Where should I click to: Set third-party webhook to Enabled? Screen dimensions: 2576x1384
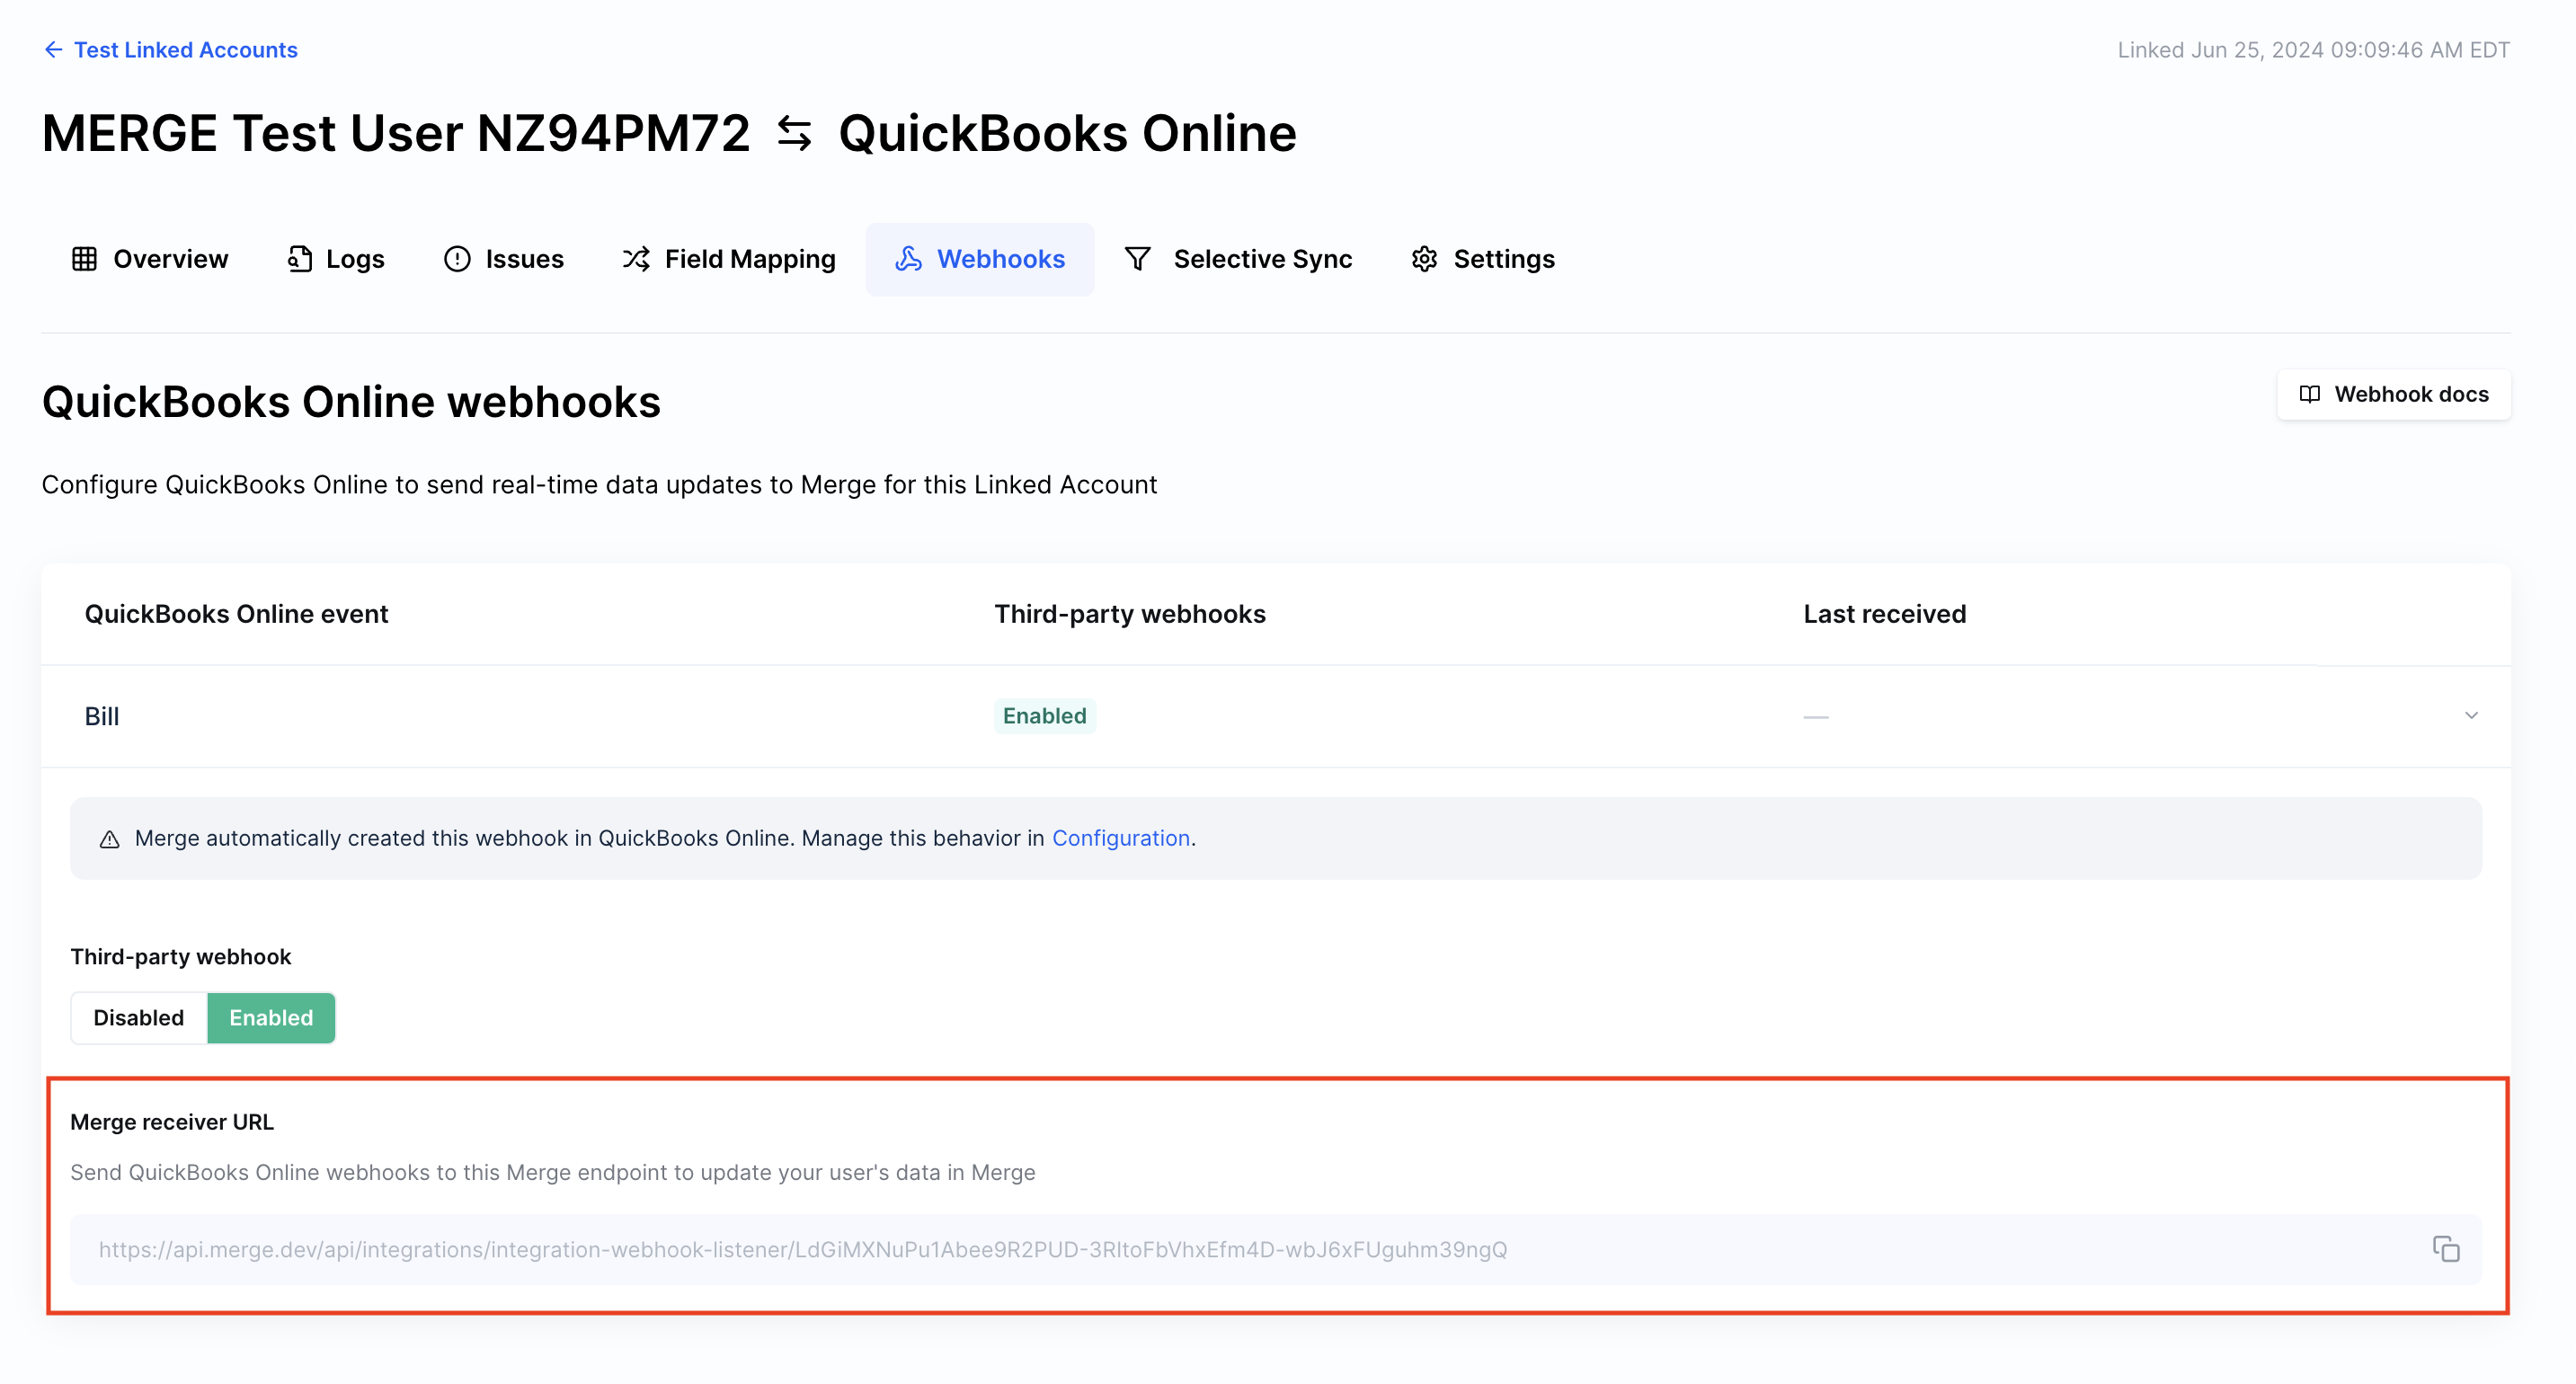[271, 1017]
